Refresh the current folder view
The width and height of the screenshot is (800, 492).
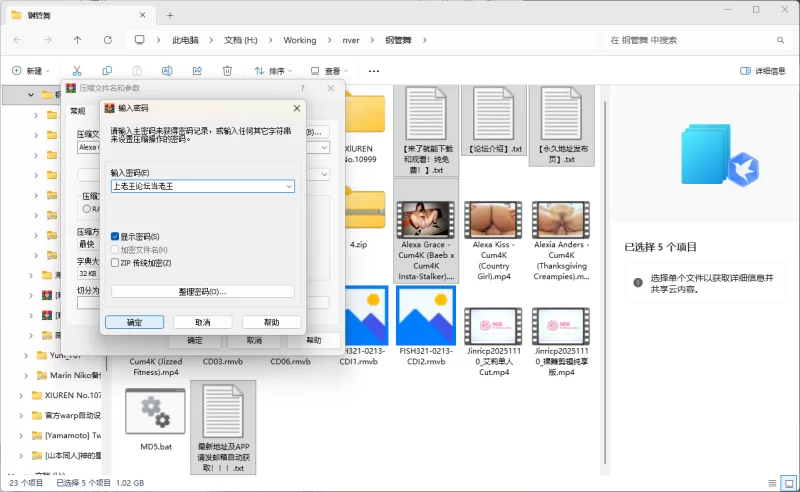(x=107, y=40)
